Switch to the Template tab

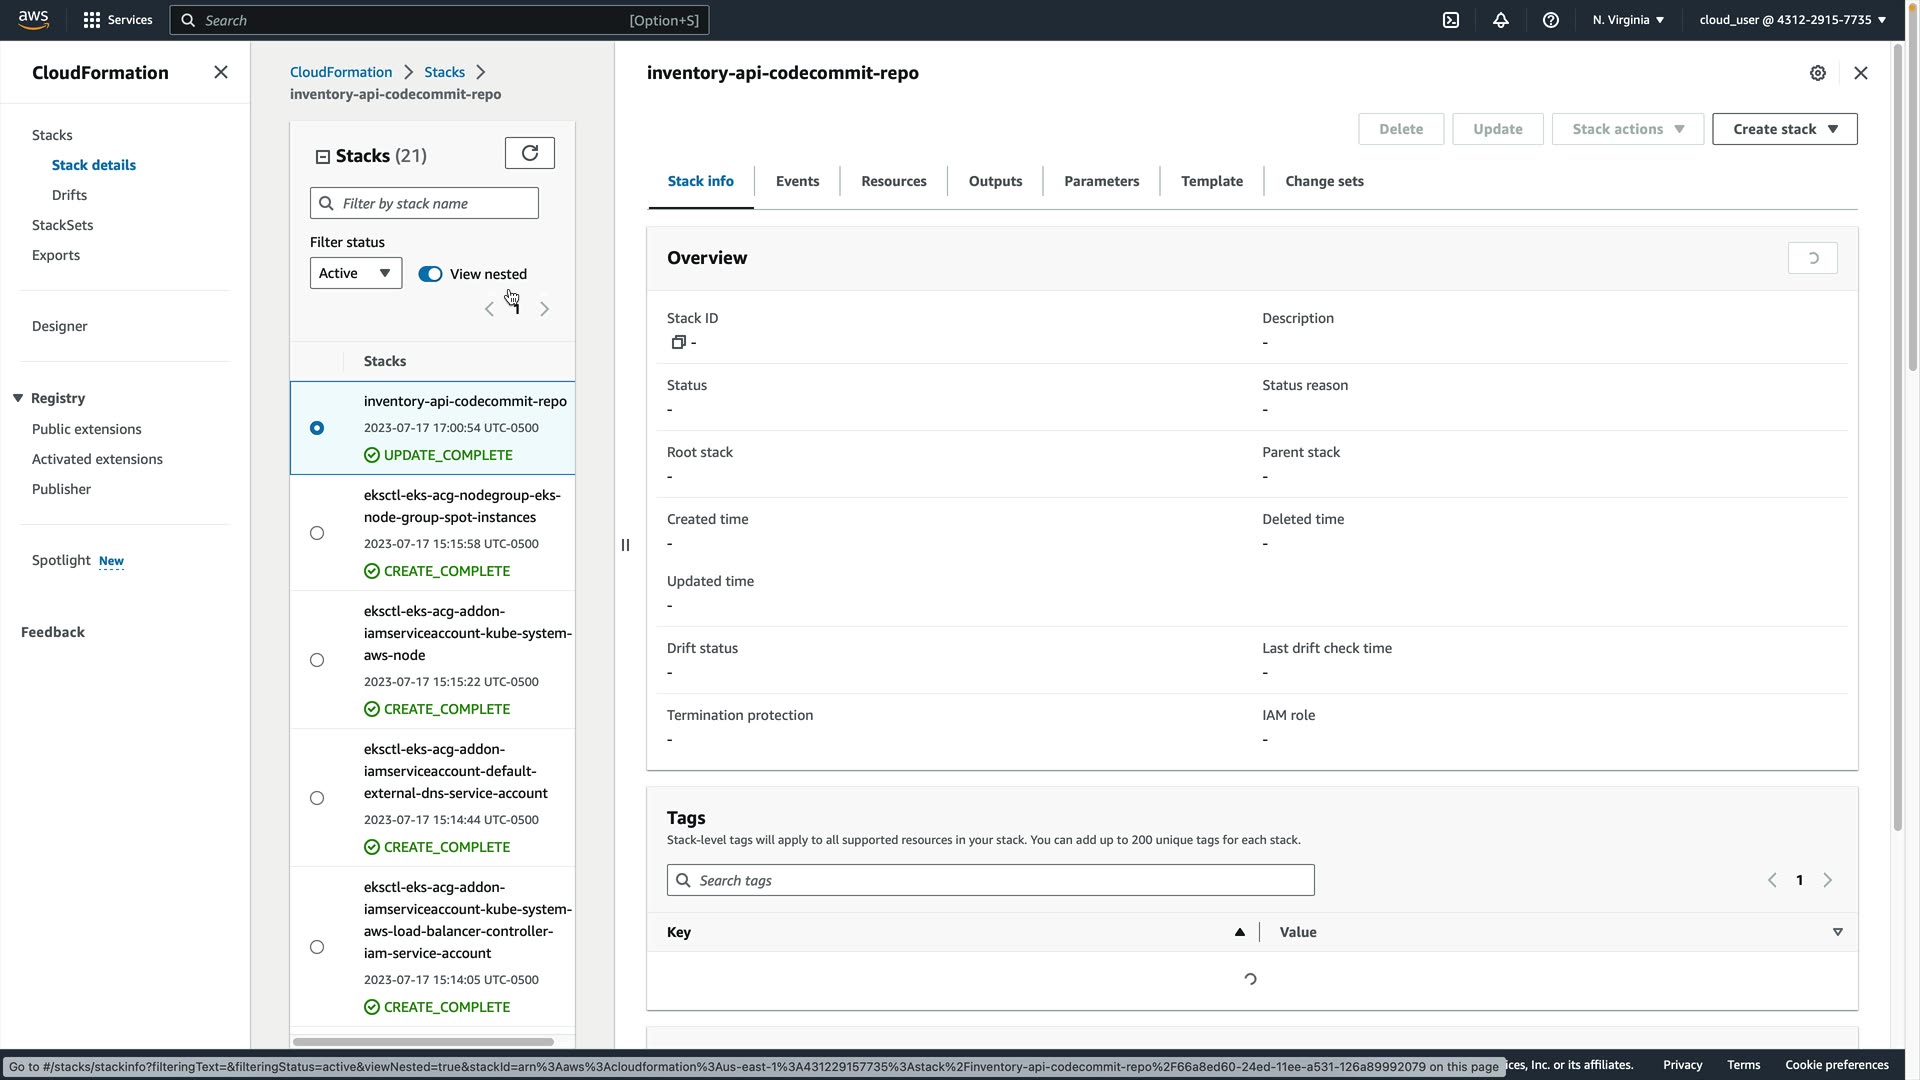(x=1212, y=181)
